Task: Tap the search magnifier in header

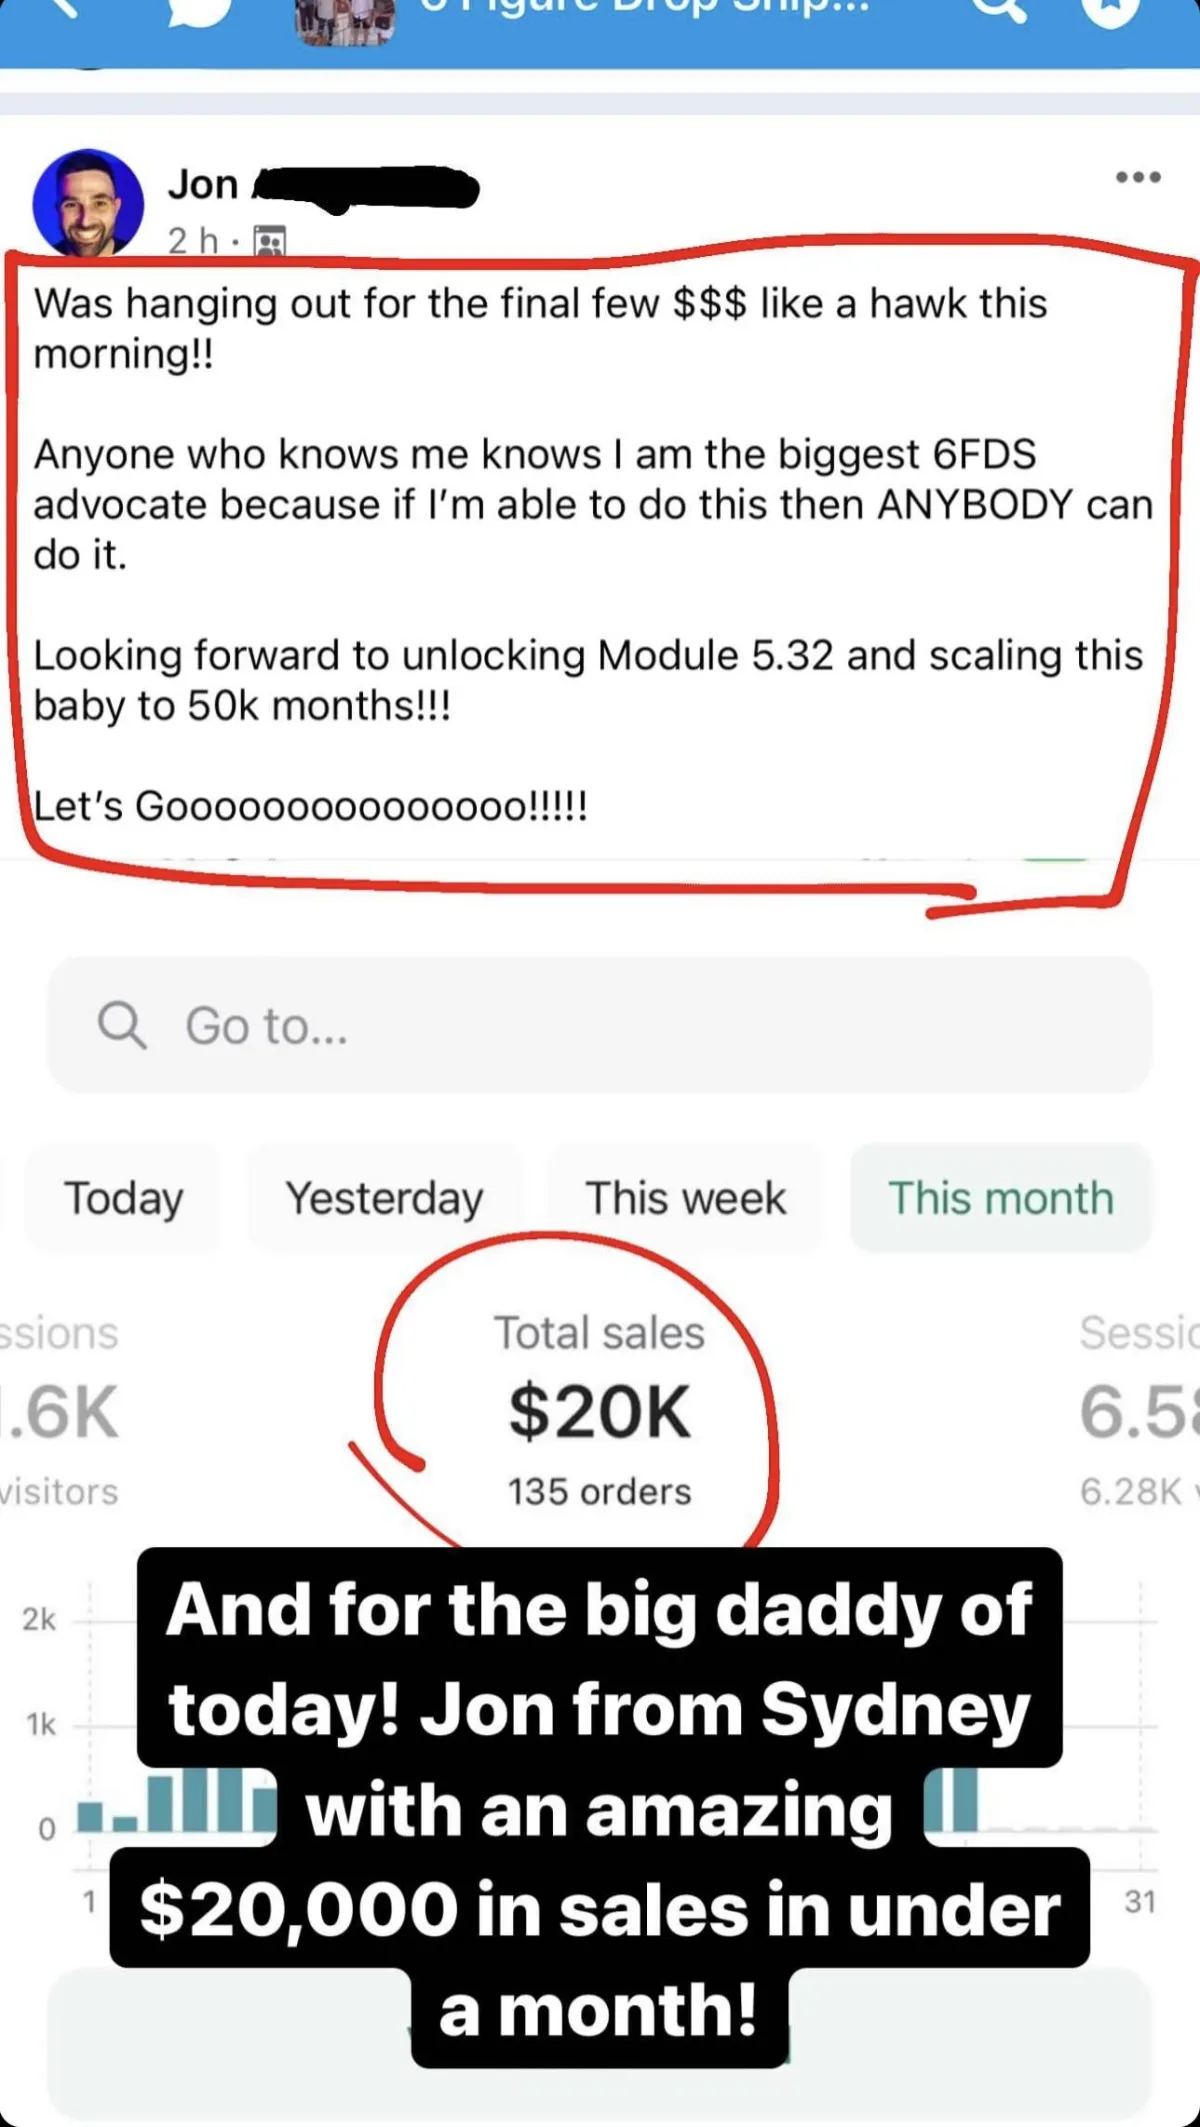Action: (x=999, y=10)
